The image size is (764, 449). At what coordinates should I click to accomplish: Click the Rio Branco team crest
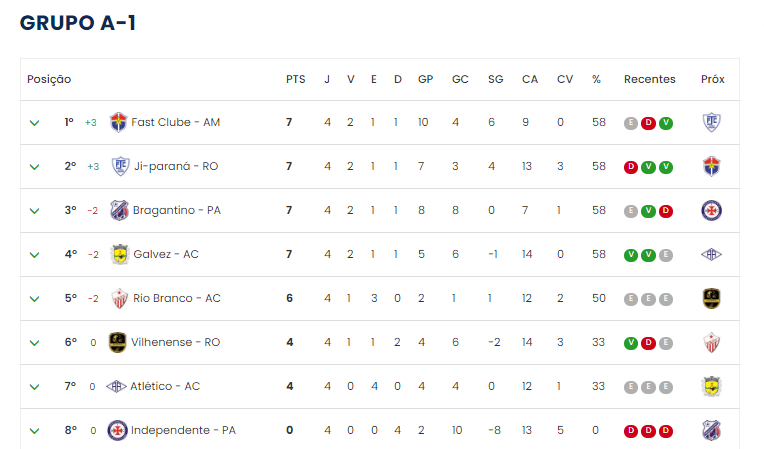(118, 298)
